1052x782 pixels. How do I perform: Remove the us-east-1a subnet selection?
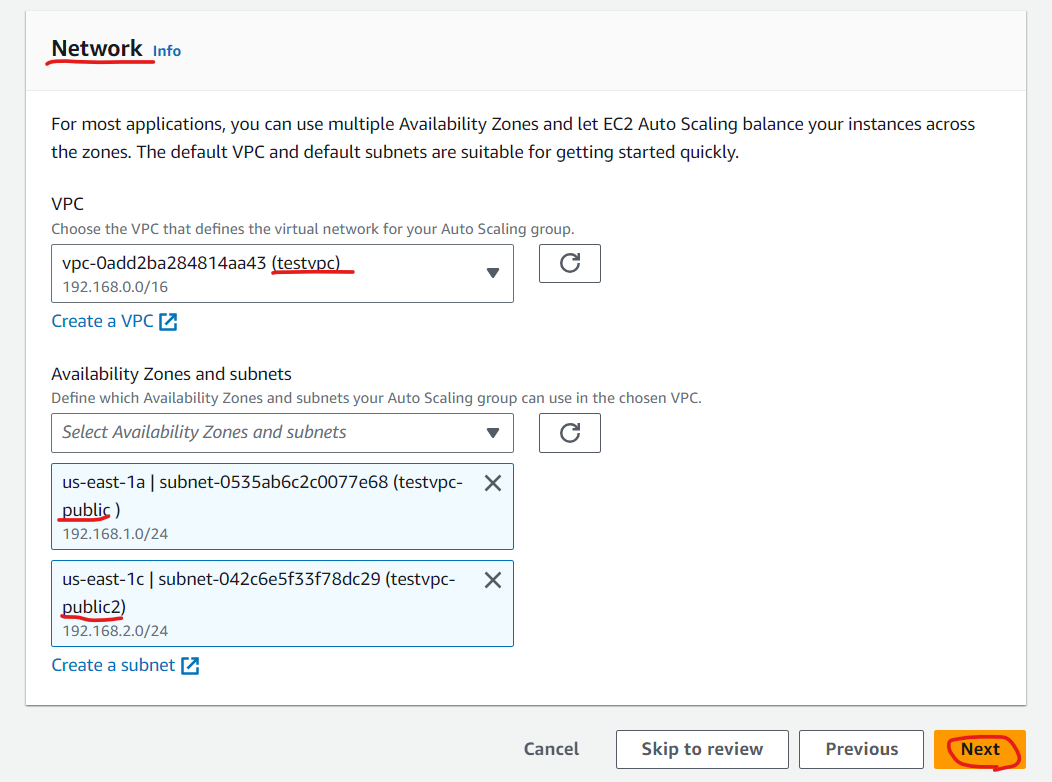(492, 483)
